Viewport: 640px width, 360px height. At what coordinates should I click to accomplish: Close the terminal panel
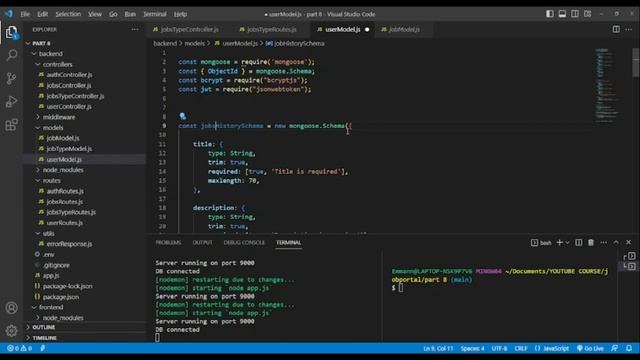pos(629,242)
